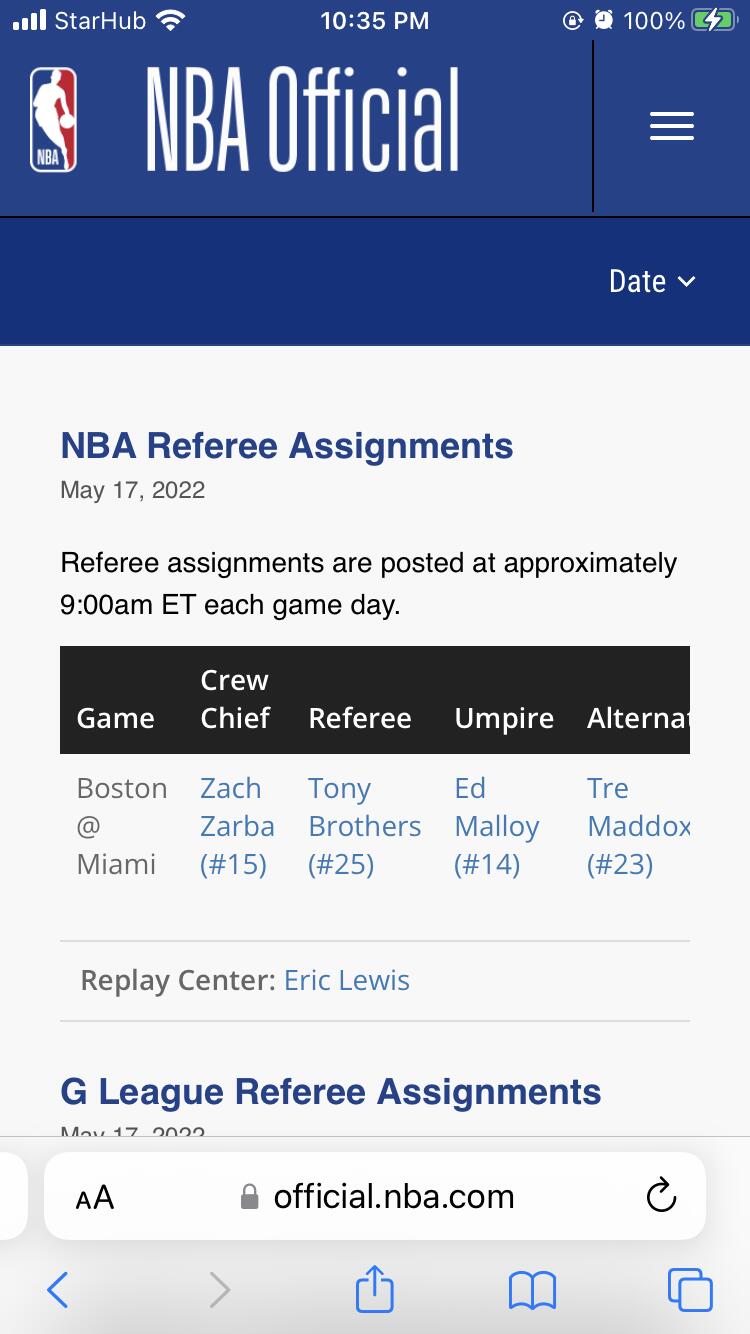Tap Safari forward arrow
The width and height of the screenshot is (750, 1334).
[x=219, y=1290]
